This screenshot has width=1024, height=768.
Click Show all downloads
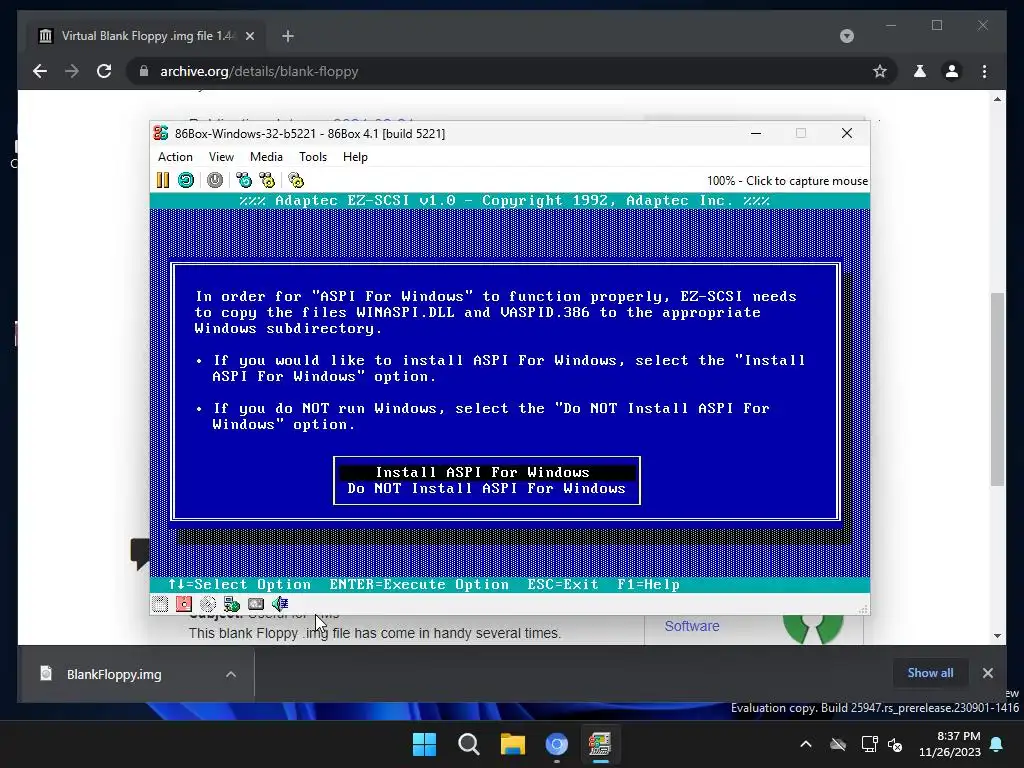pos(930,673)
